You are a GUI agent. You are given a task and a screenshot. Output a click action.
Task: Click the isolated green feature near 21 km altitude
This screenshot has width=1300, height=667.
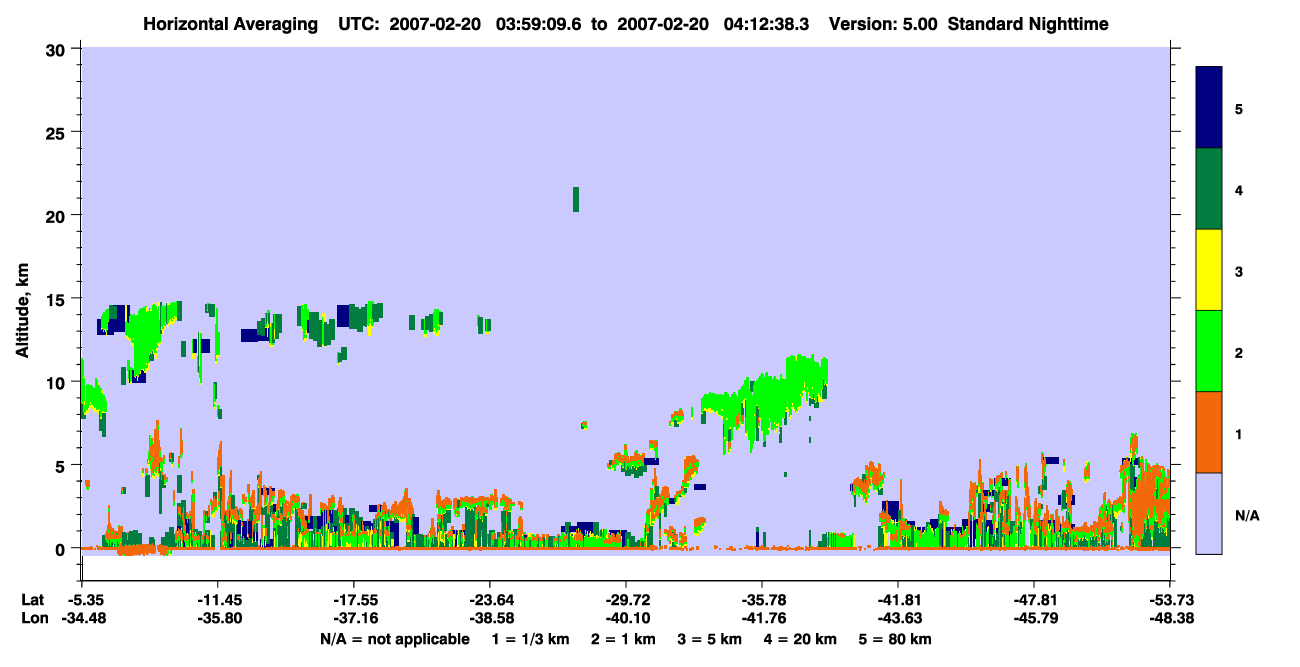576,199
